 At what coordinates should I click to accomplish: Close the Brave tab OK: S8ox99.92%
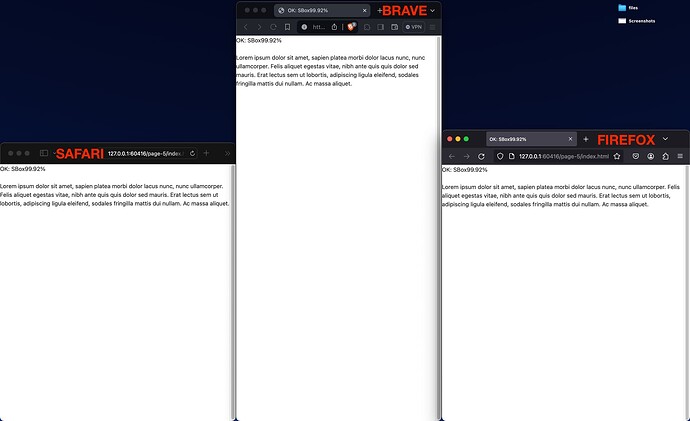364,11
